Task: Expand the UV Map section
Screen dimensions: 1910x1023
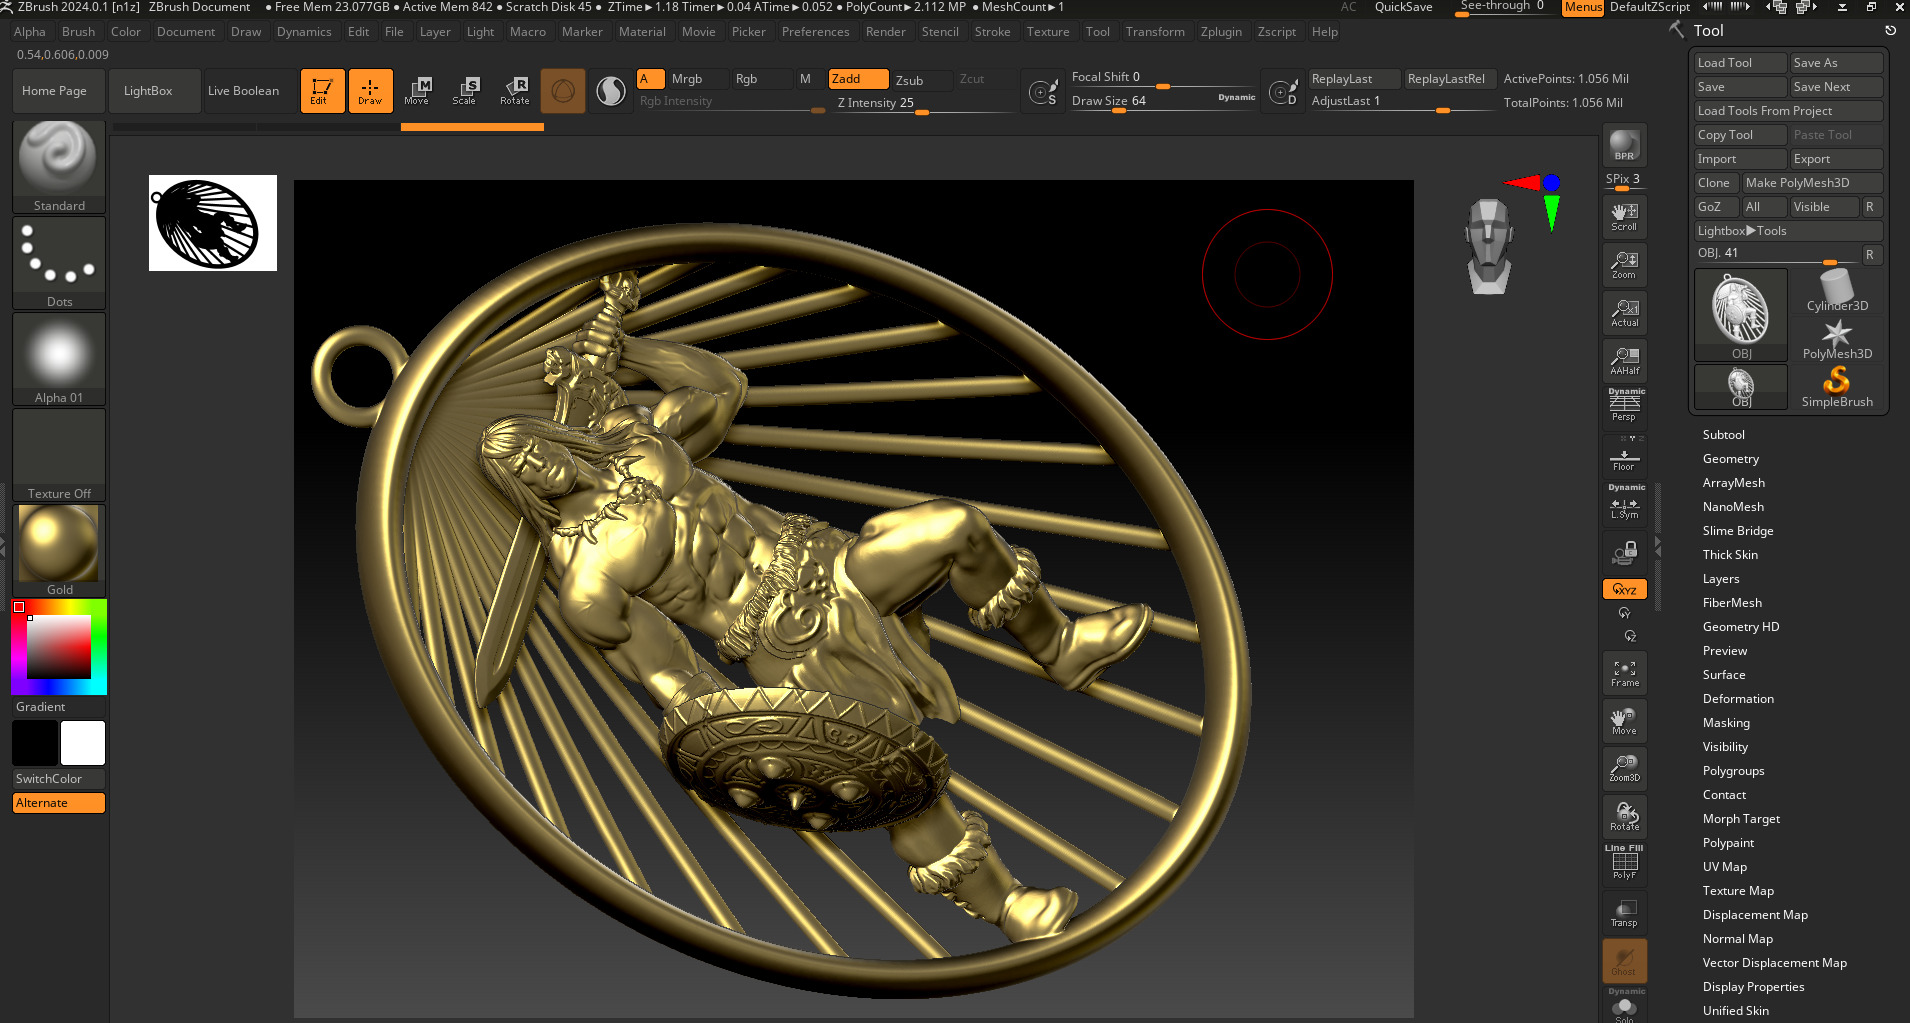Action: 1725,867
